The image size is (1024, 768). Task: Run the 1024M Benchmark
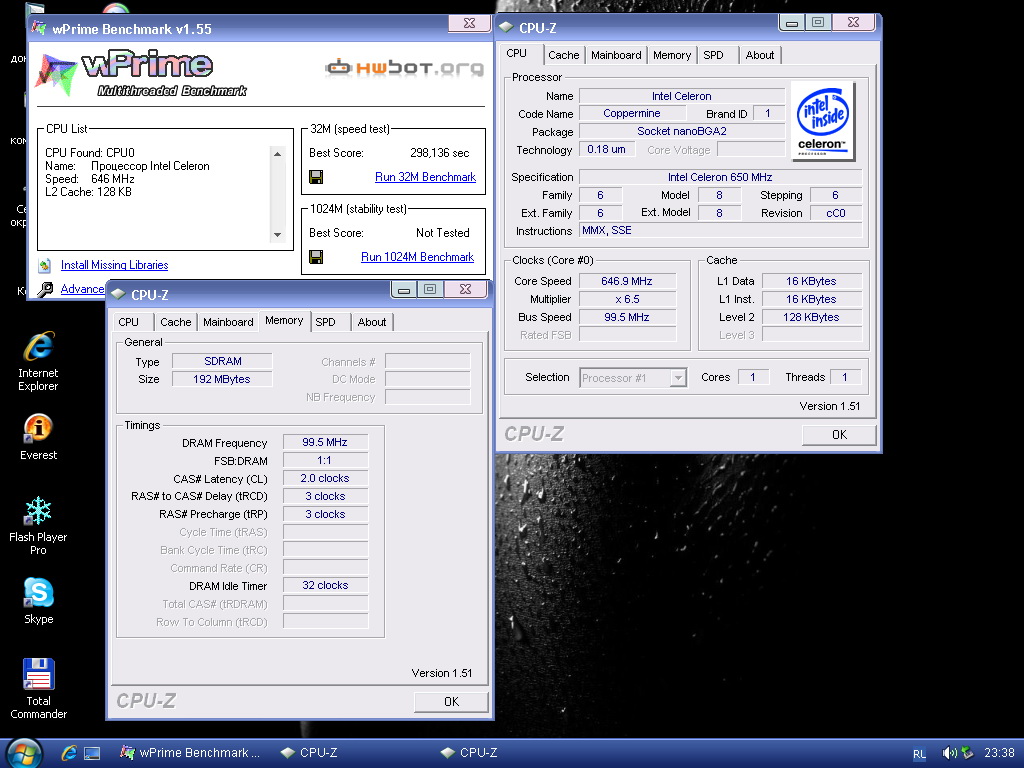[417, 257]
